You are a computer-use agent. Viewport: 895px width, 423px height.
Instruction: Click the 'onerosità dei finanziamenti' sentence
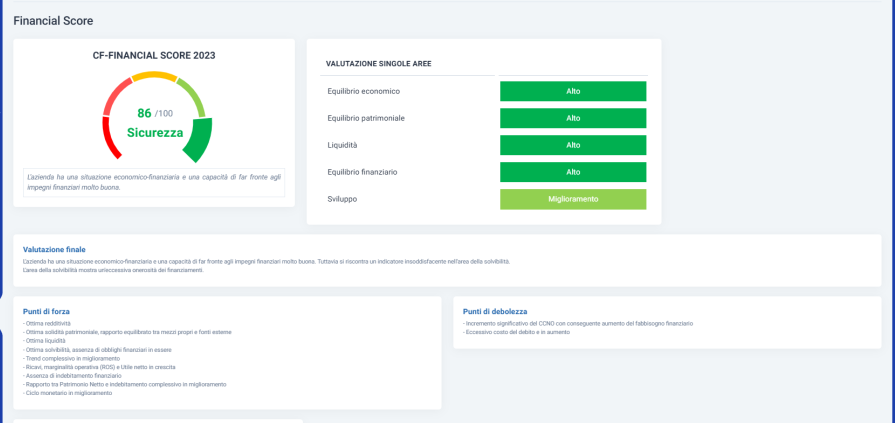(113, 270)
